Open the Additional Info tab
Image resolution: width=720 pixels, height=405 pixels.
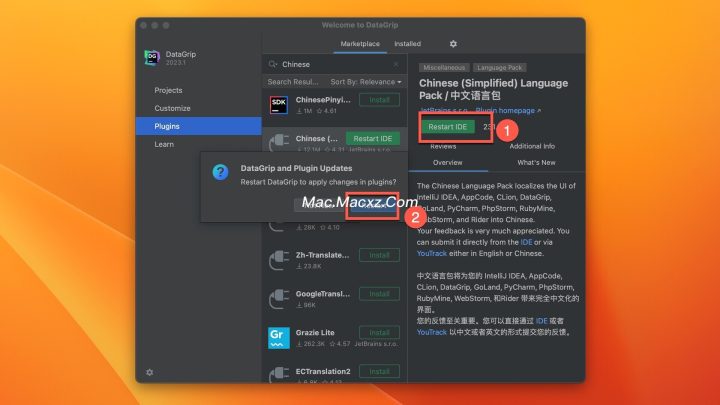532,146
